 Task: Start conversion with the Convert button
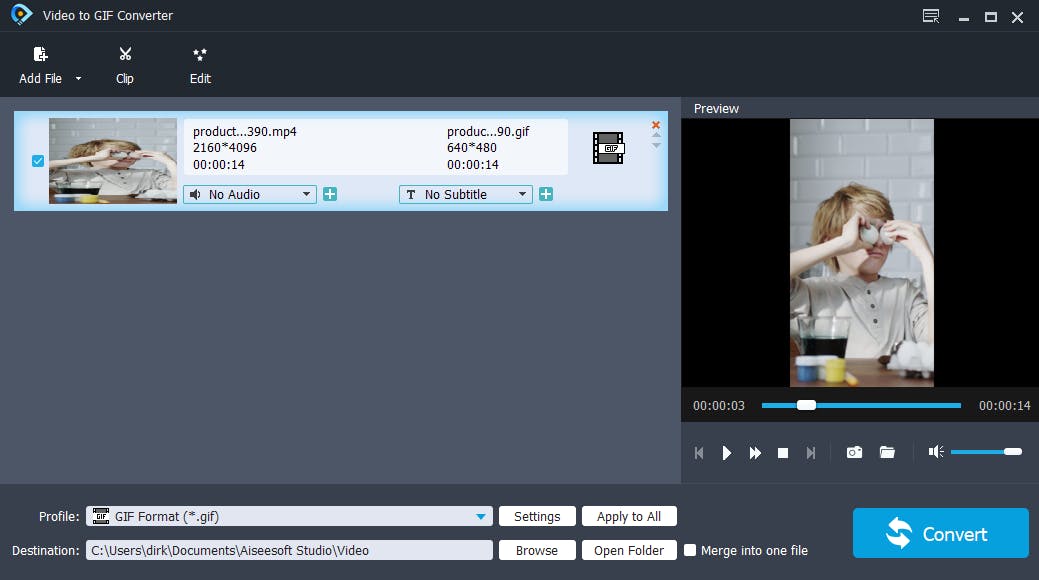pos(940,533)
